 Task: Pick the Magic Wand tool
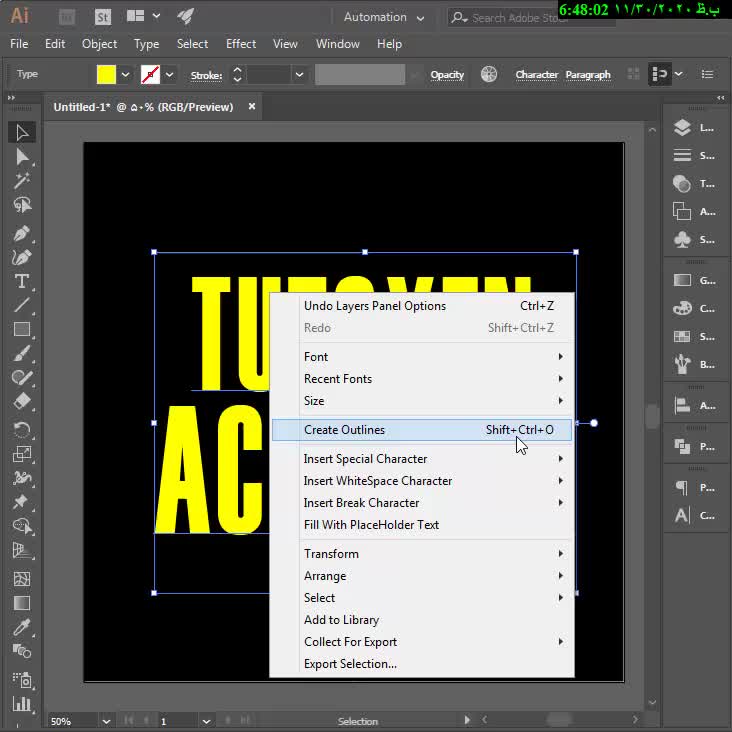coord(21,181)
